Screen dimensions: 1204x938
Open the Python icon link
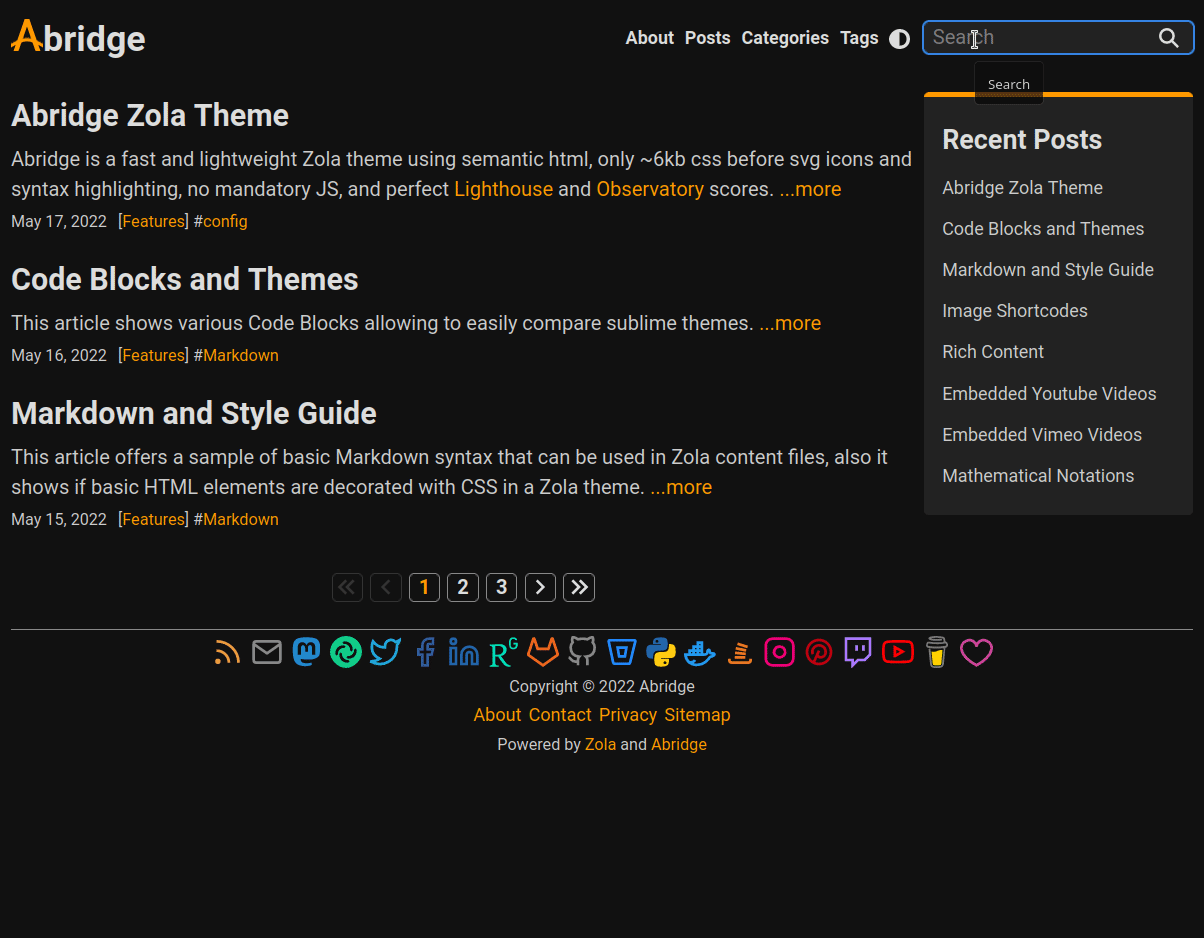click(661, 653)
